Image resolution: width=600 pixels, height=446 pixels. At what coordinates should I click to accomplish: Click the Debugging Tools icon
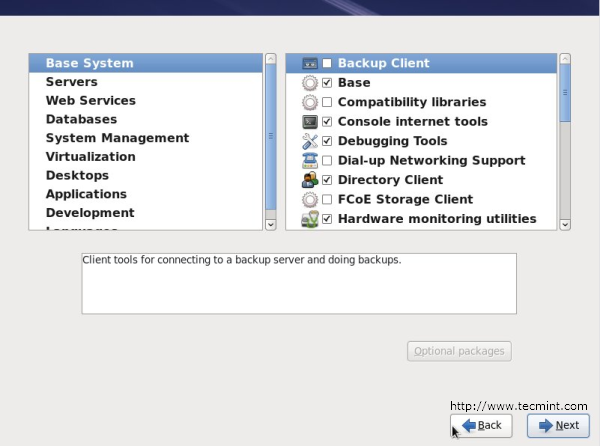(310, 141)
